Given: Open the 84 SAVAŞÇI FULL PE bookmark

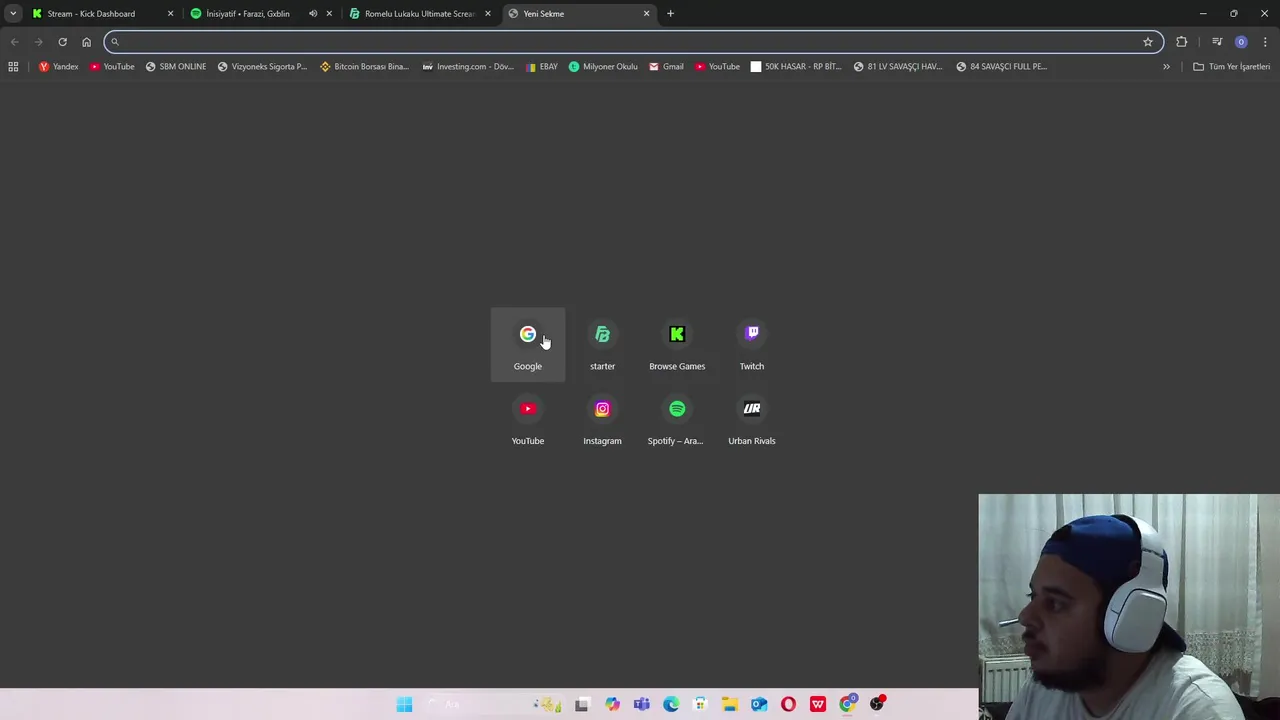Looking at the screenshot, I should point(1001,67).
